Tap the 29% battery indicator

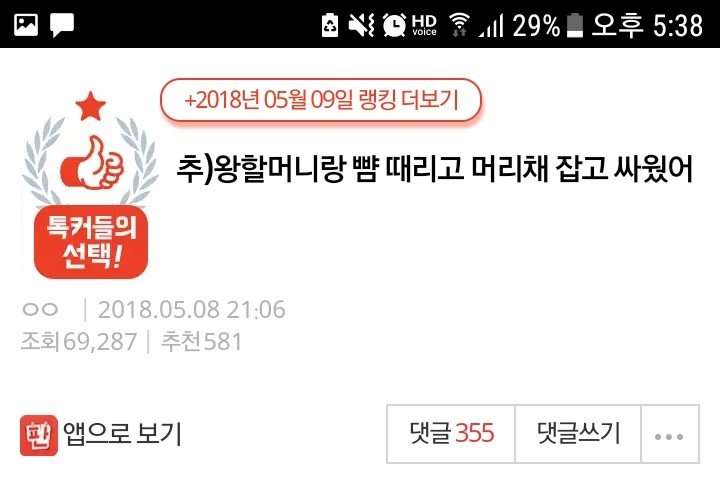pos(547,25)
